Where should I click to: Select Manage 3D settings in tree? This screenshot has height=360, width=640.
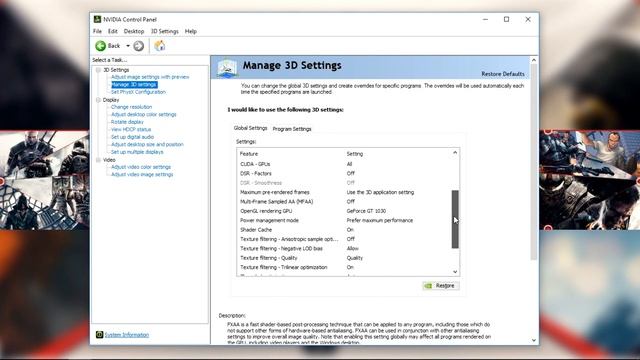click(x=134, y=84)
